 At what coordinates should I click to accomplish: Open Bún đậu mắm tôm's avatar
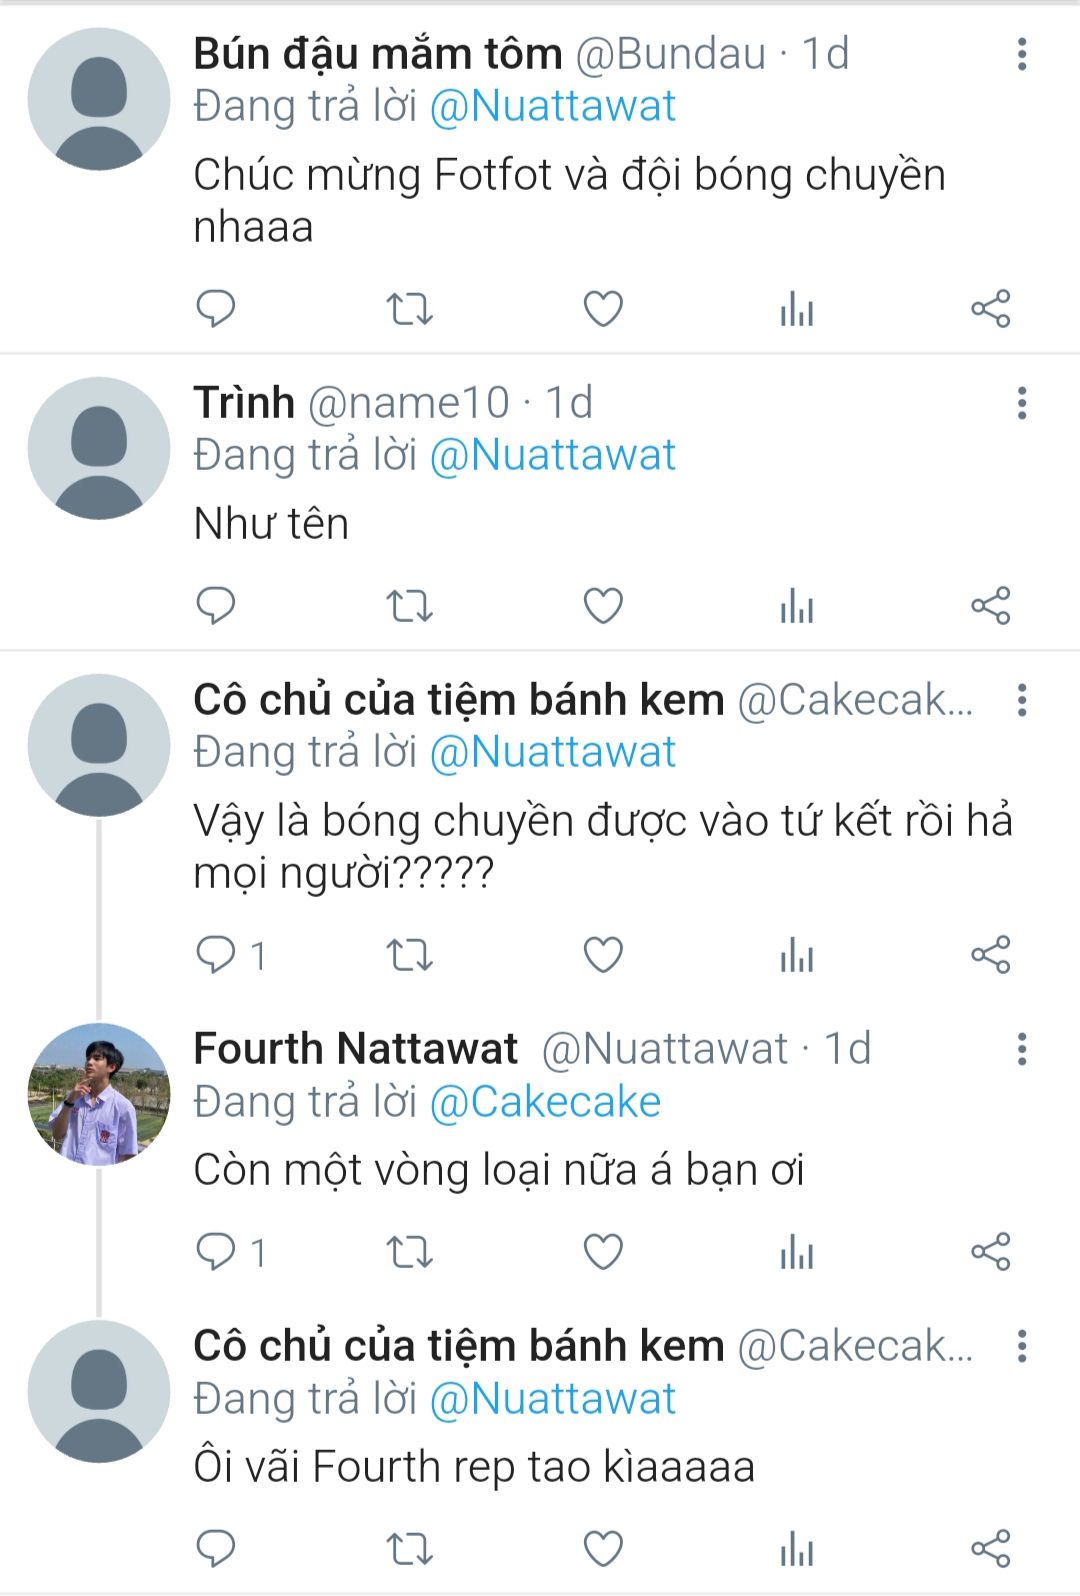[x=98, y=99]
